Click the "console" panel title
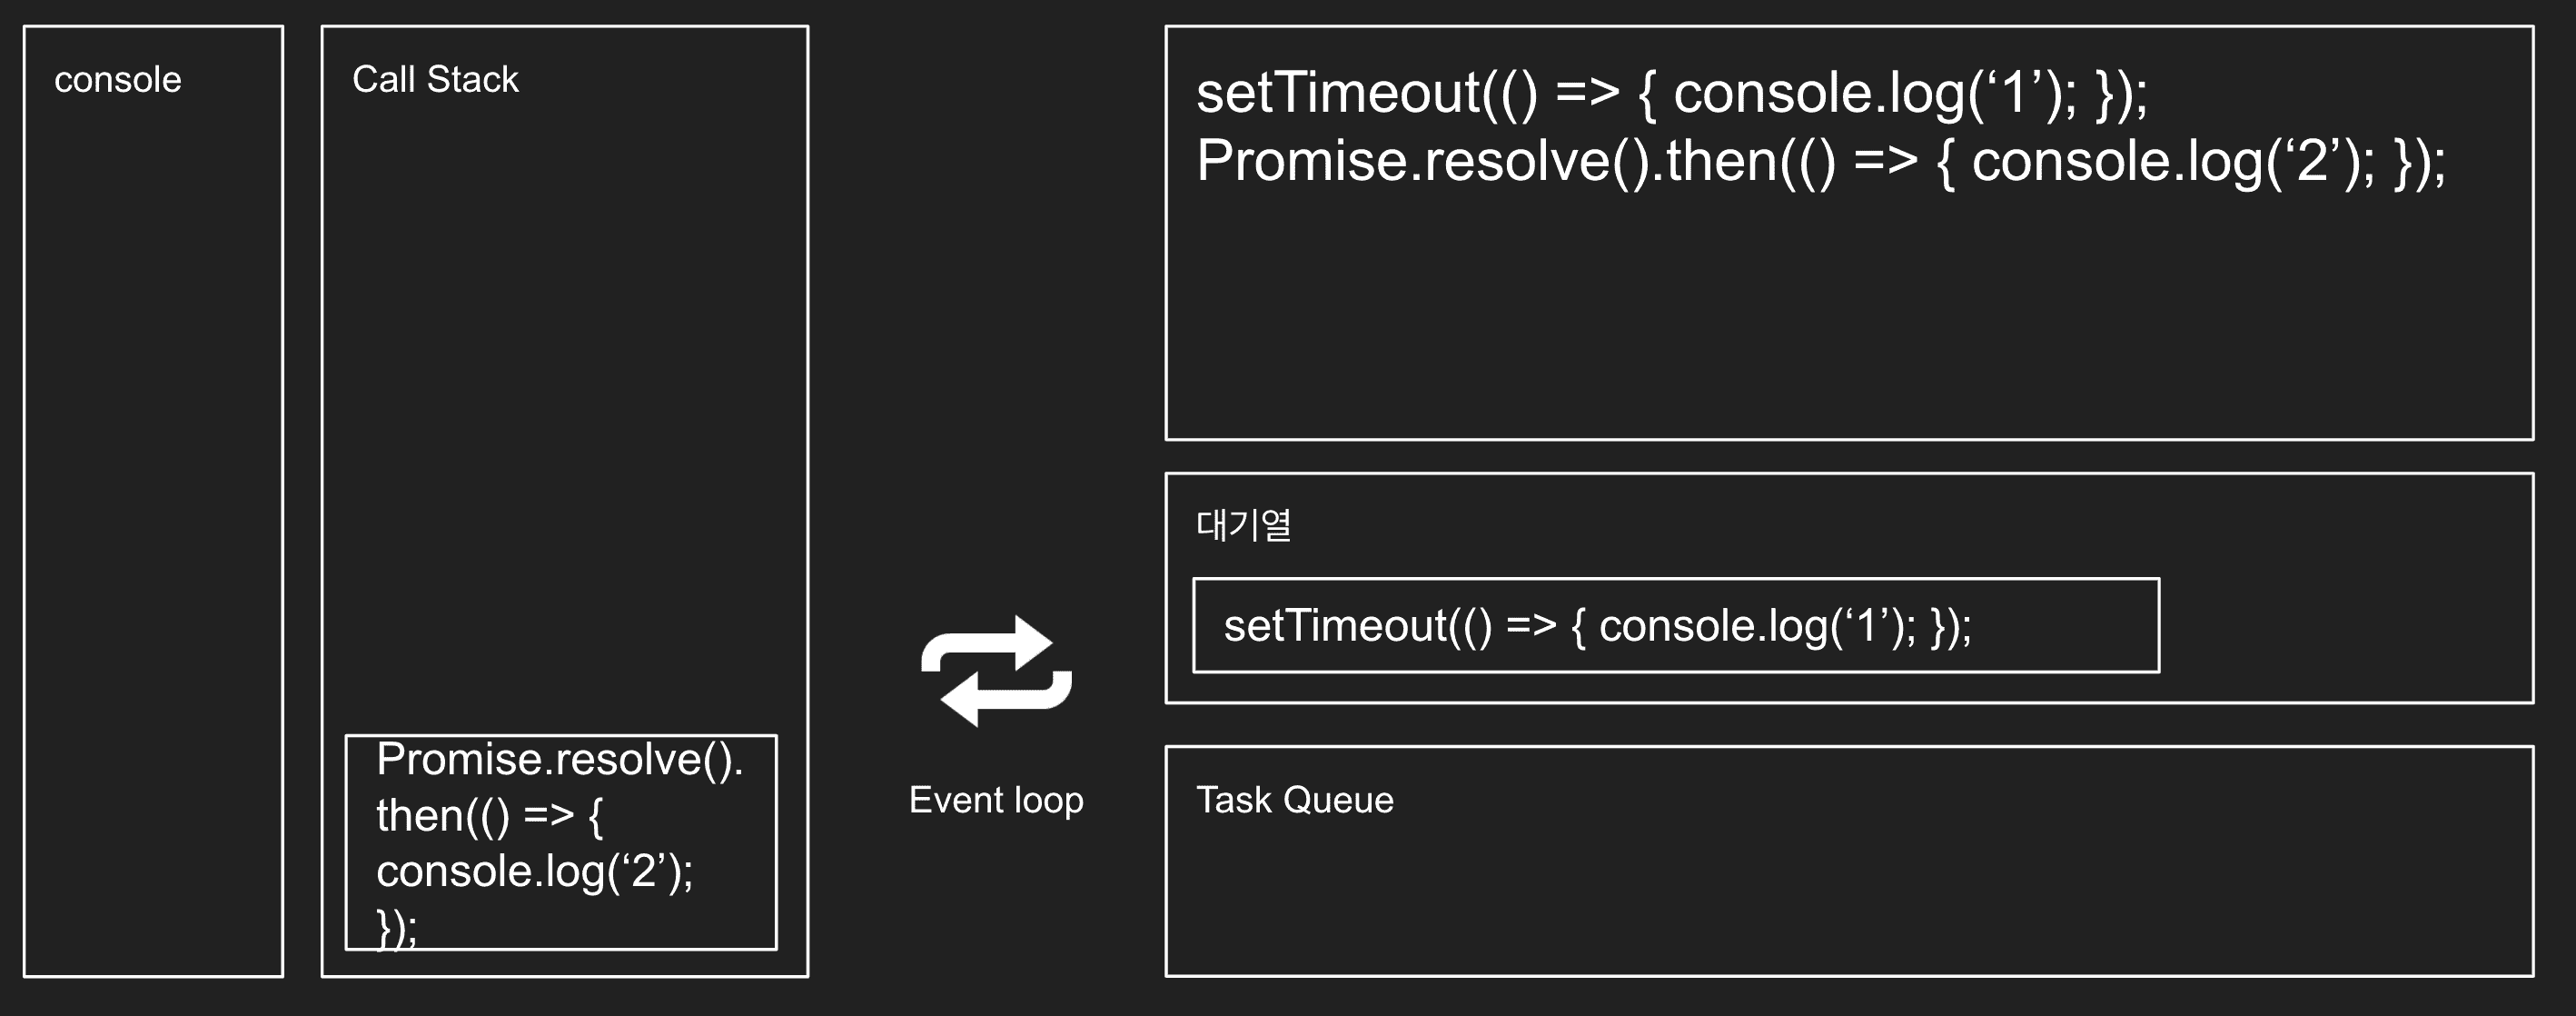This screenshot has width=2576, height=1016. point(118,80)
